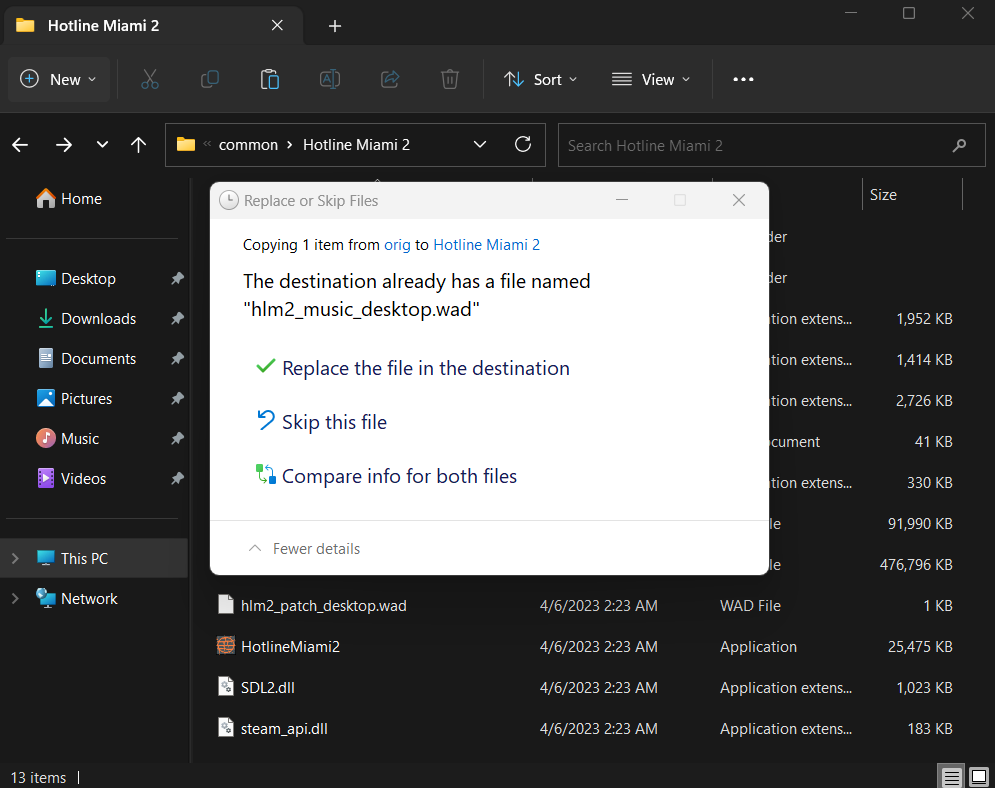Select Skip this file option
The width and height of the screenshot is (995, 788).
[x=334, y=422]
